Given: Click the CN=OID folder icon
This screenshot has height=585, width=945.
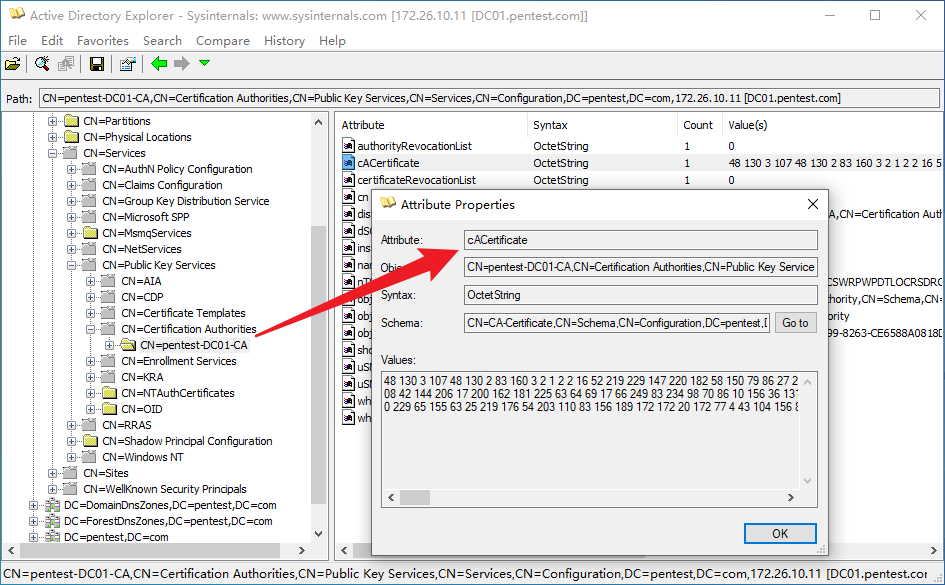Looking at the screenshot, I should coord(109,409).
